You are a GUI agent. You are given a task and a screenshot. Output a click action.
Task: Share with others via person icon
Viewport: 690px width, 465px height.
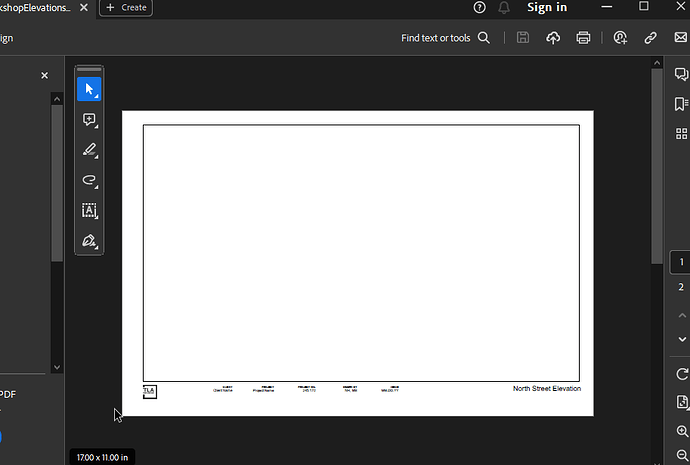click(x=620, y=38)
